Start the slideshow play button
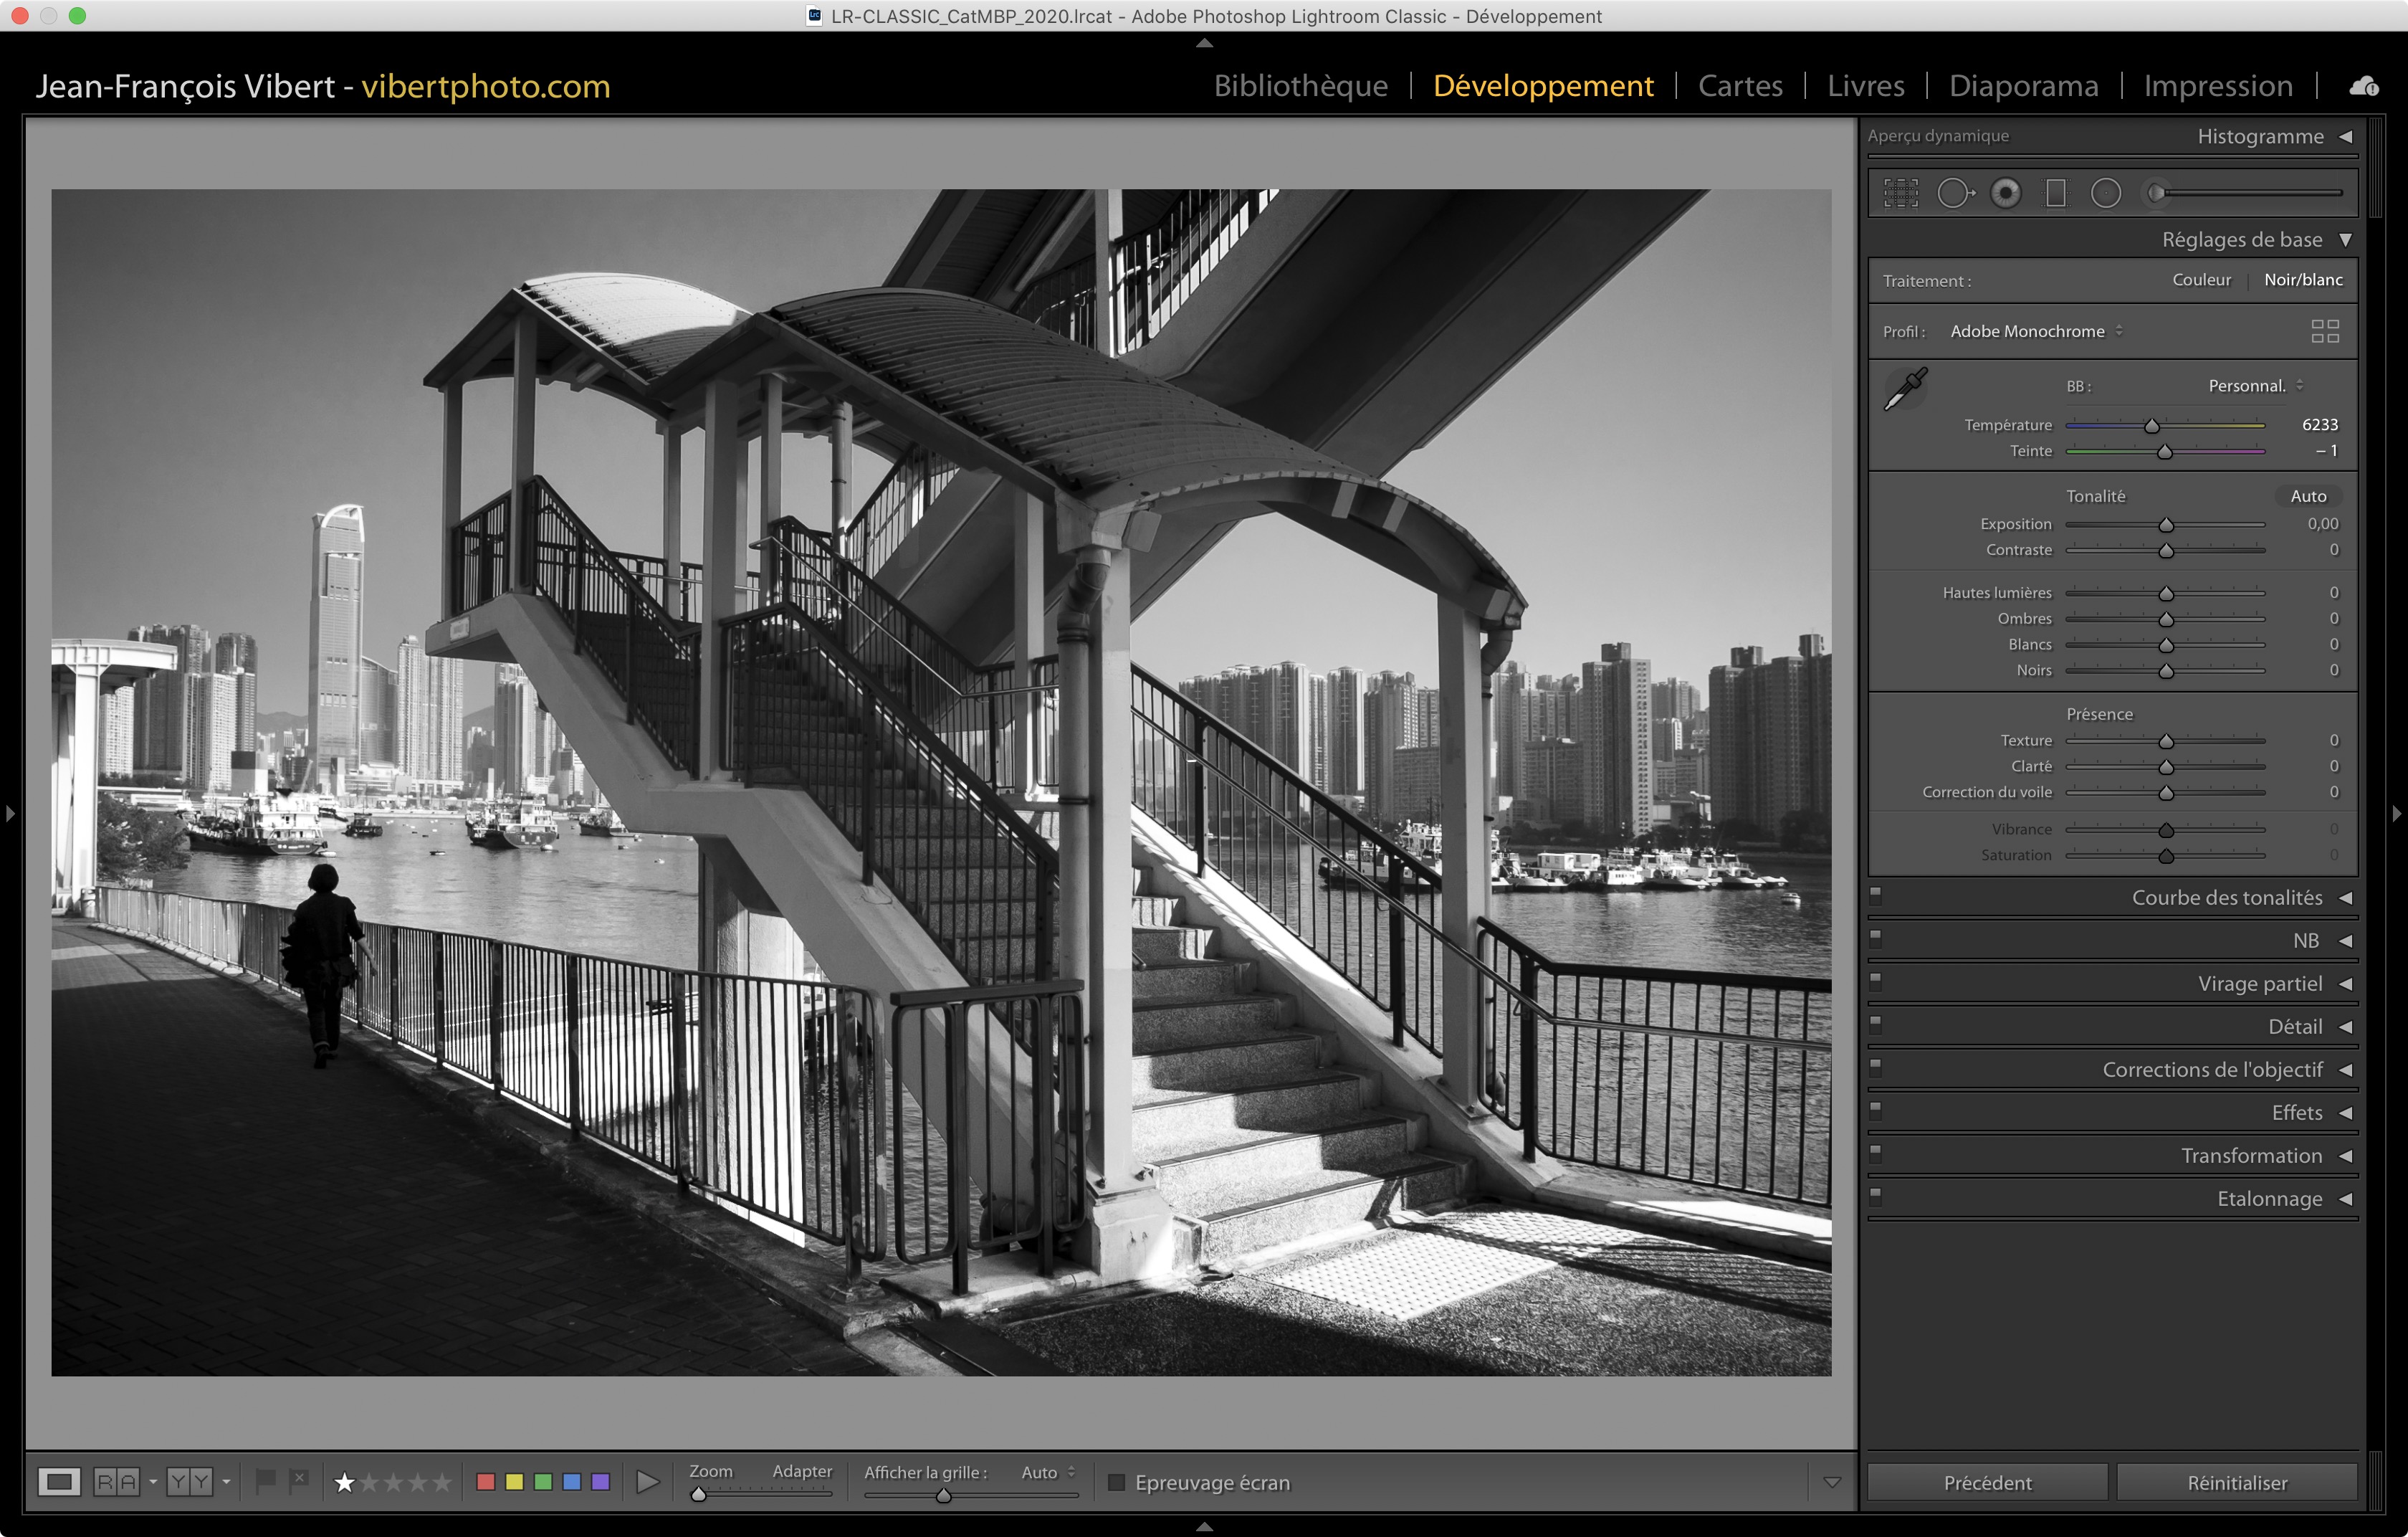The width and height of the screenshot is (2408, 1537). pos(648,1482)
